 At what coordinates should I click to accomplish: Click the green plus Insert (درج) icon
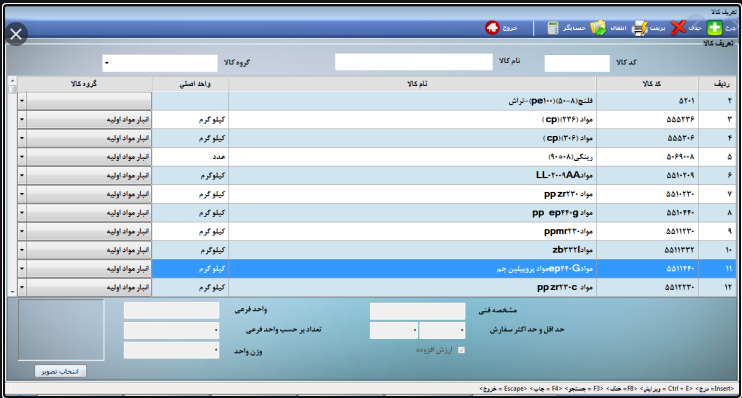[x=715, y=28]
